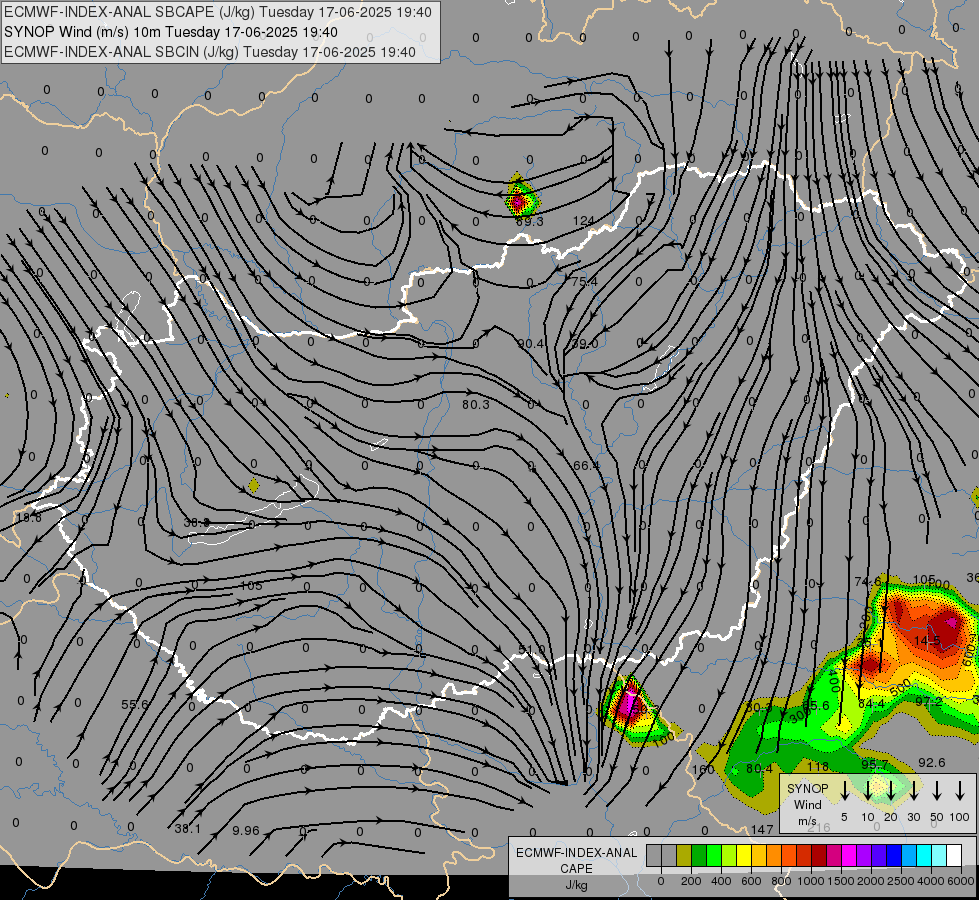Click the 4000 tick label in the CAPE legend

click(x=931, y=881)
